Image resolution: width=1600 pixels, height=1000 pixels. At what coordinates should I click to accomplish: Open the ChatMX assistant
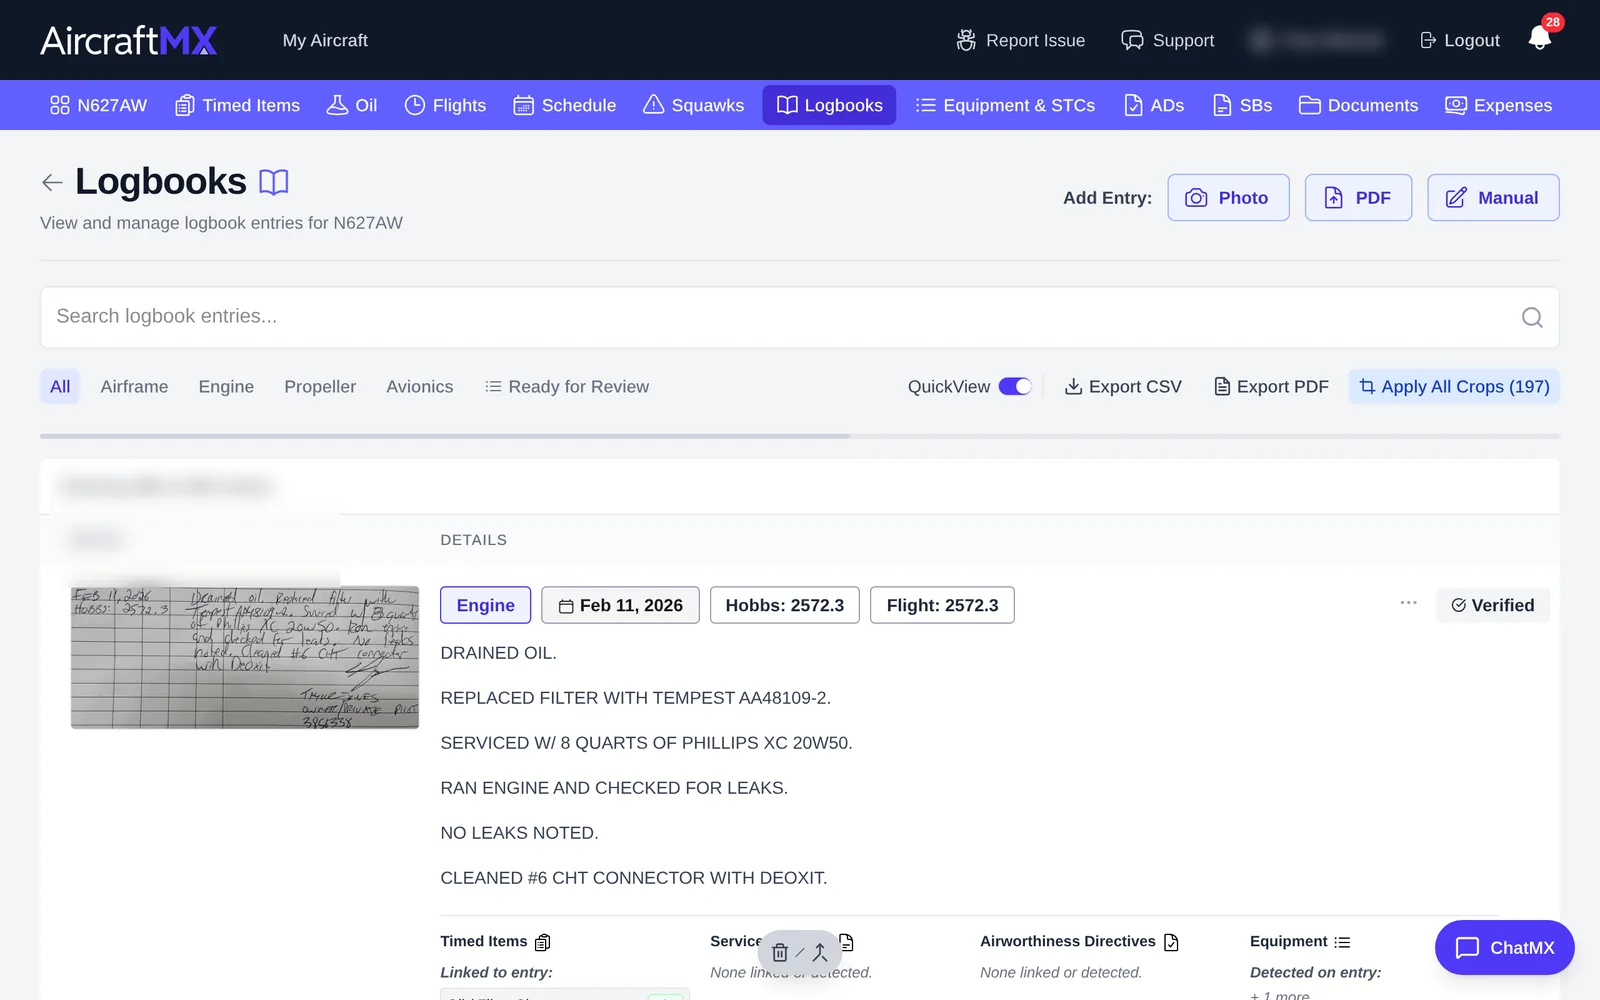(1505, 947)
